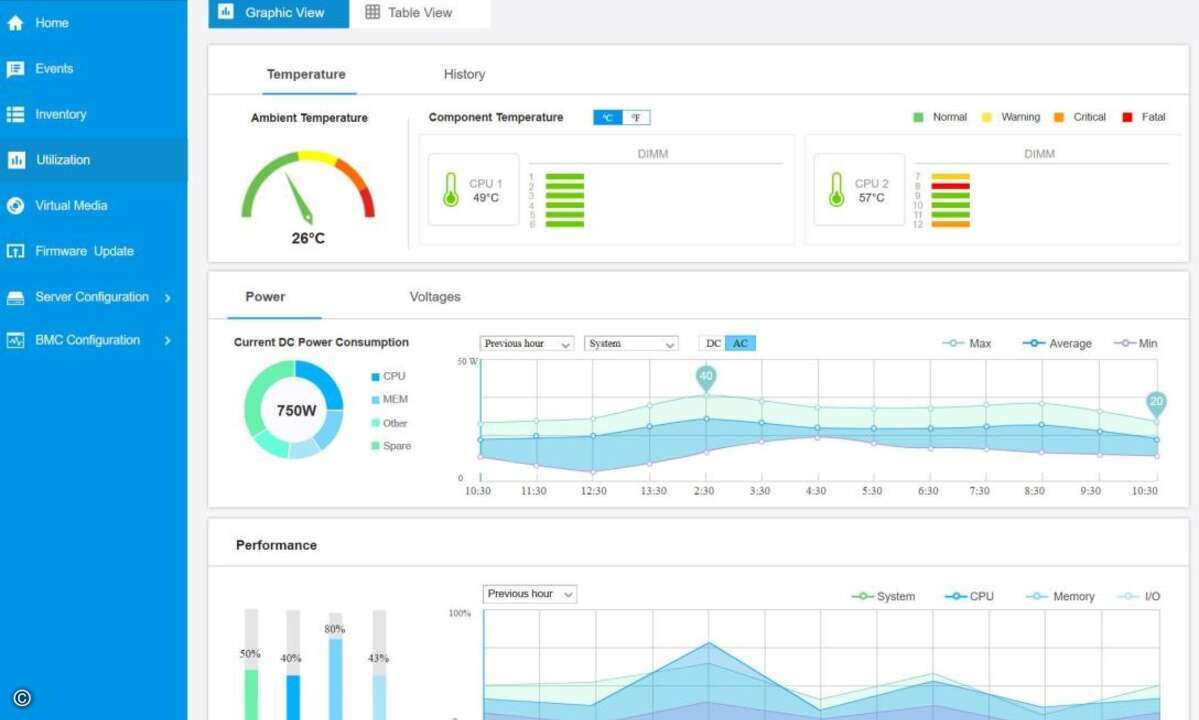This screenshot has height=720, width=1199.
Task: Click Spare legend swatch in power donut
Action: [375, 446]
